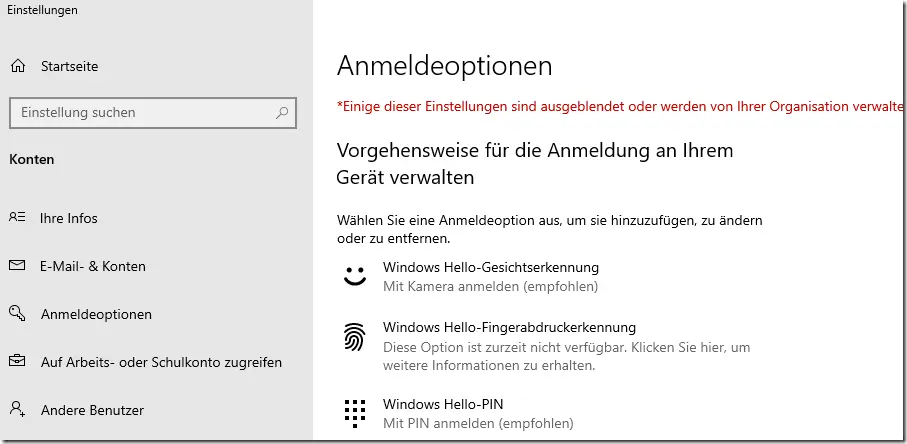
Task: Click the Ihre Infos person icon
Action: (x=17, y=218)
